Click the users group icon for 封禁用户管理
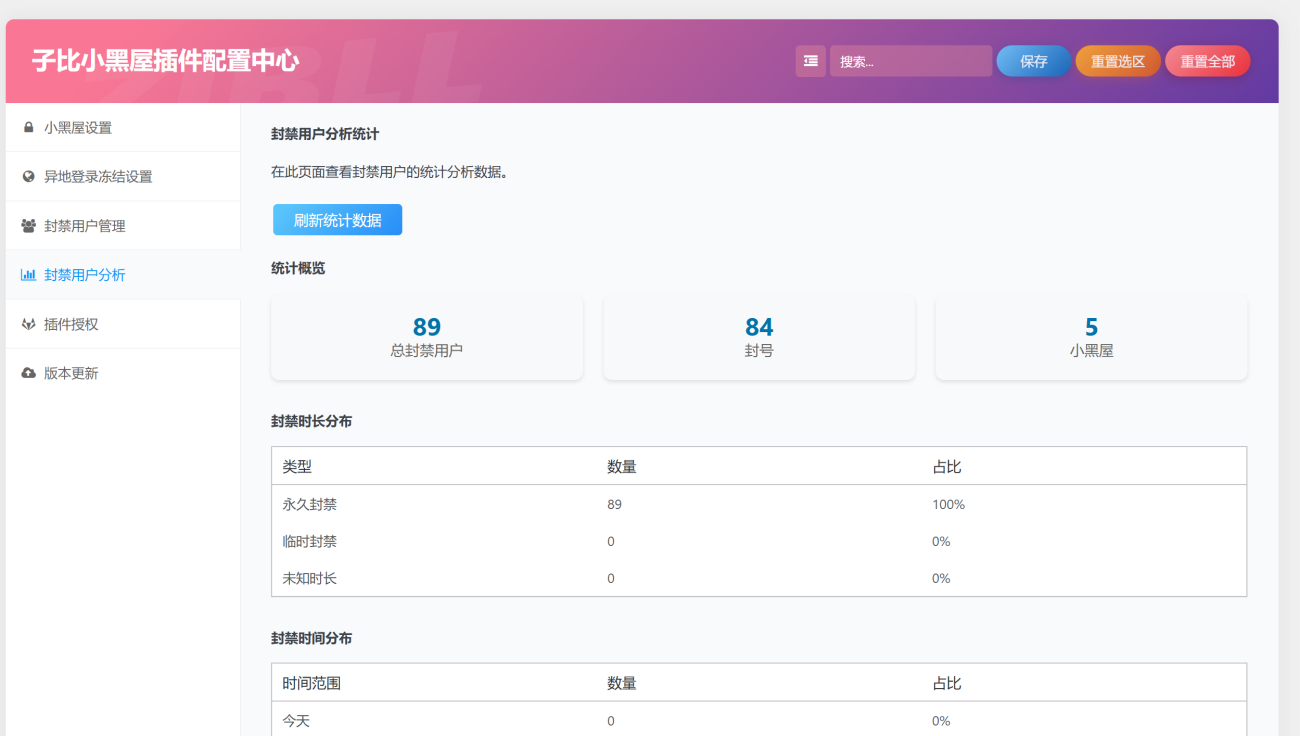Image resolution: width=1300 pixels, height=736 pixels. tap(28, 226)
